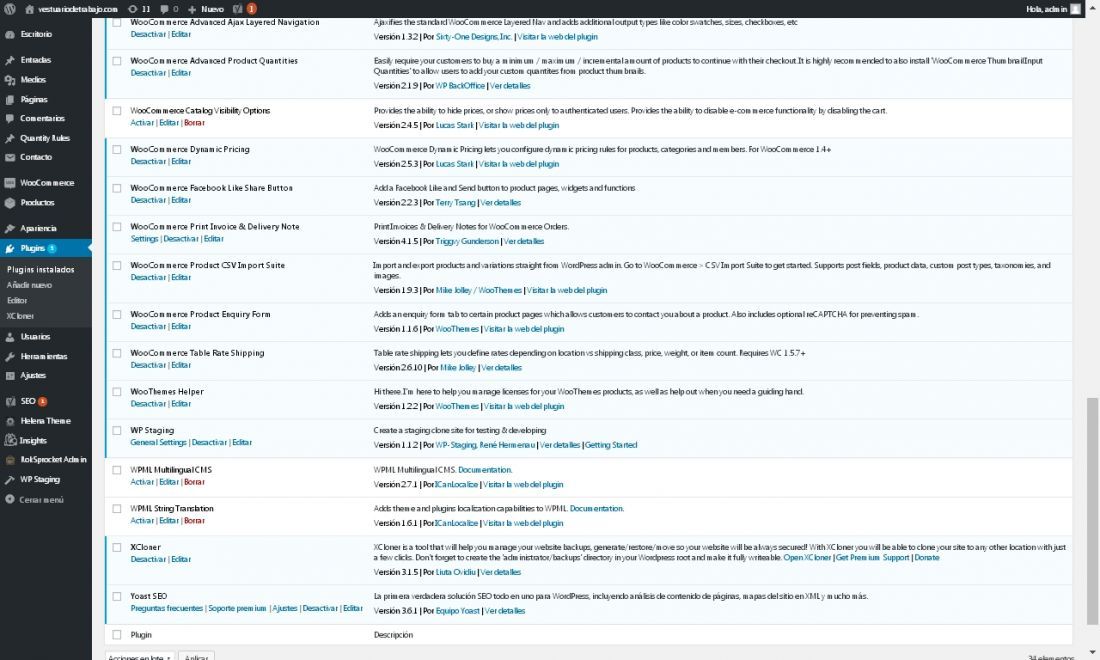The height and width of the screenshot is (660, 1100).
Task: Click the Quantity Rules sidebar icon
Action: tap(10, 138)
